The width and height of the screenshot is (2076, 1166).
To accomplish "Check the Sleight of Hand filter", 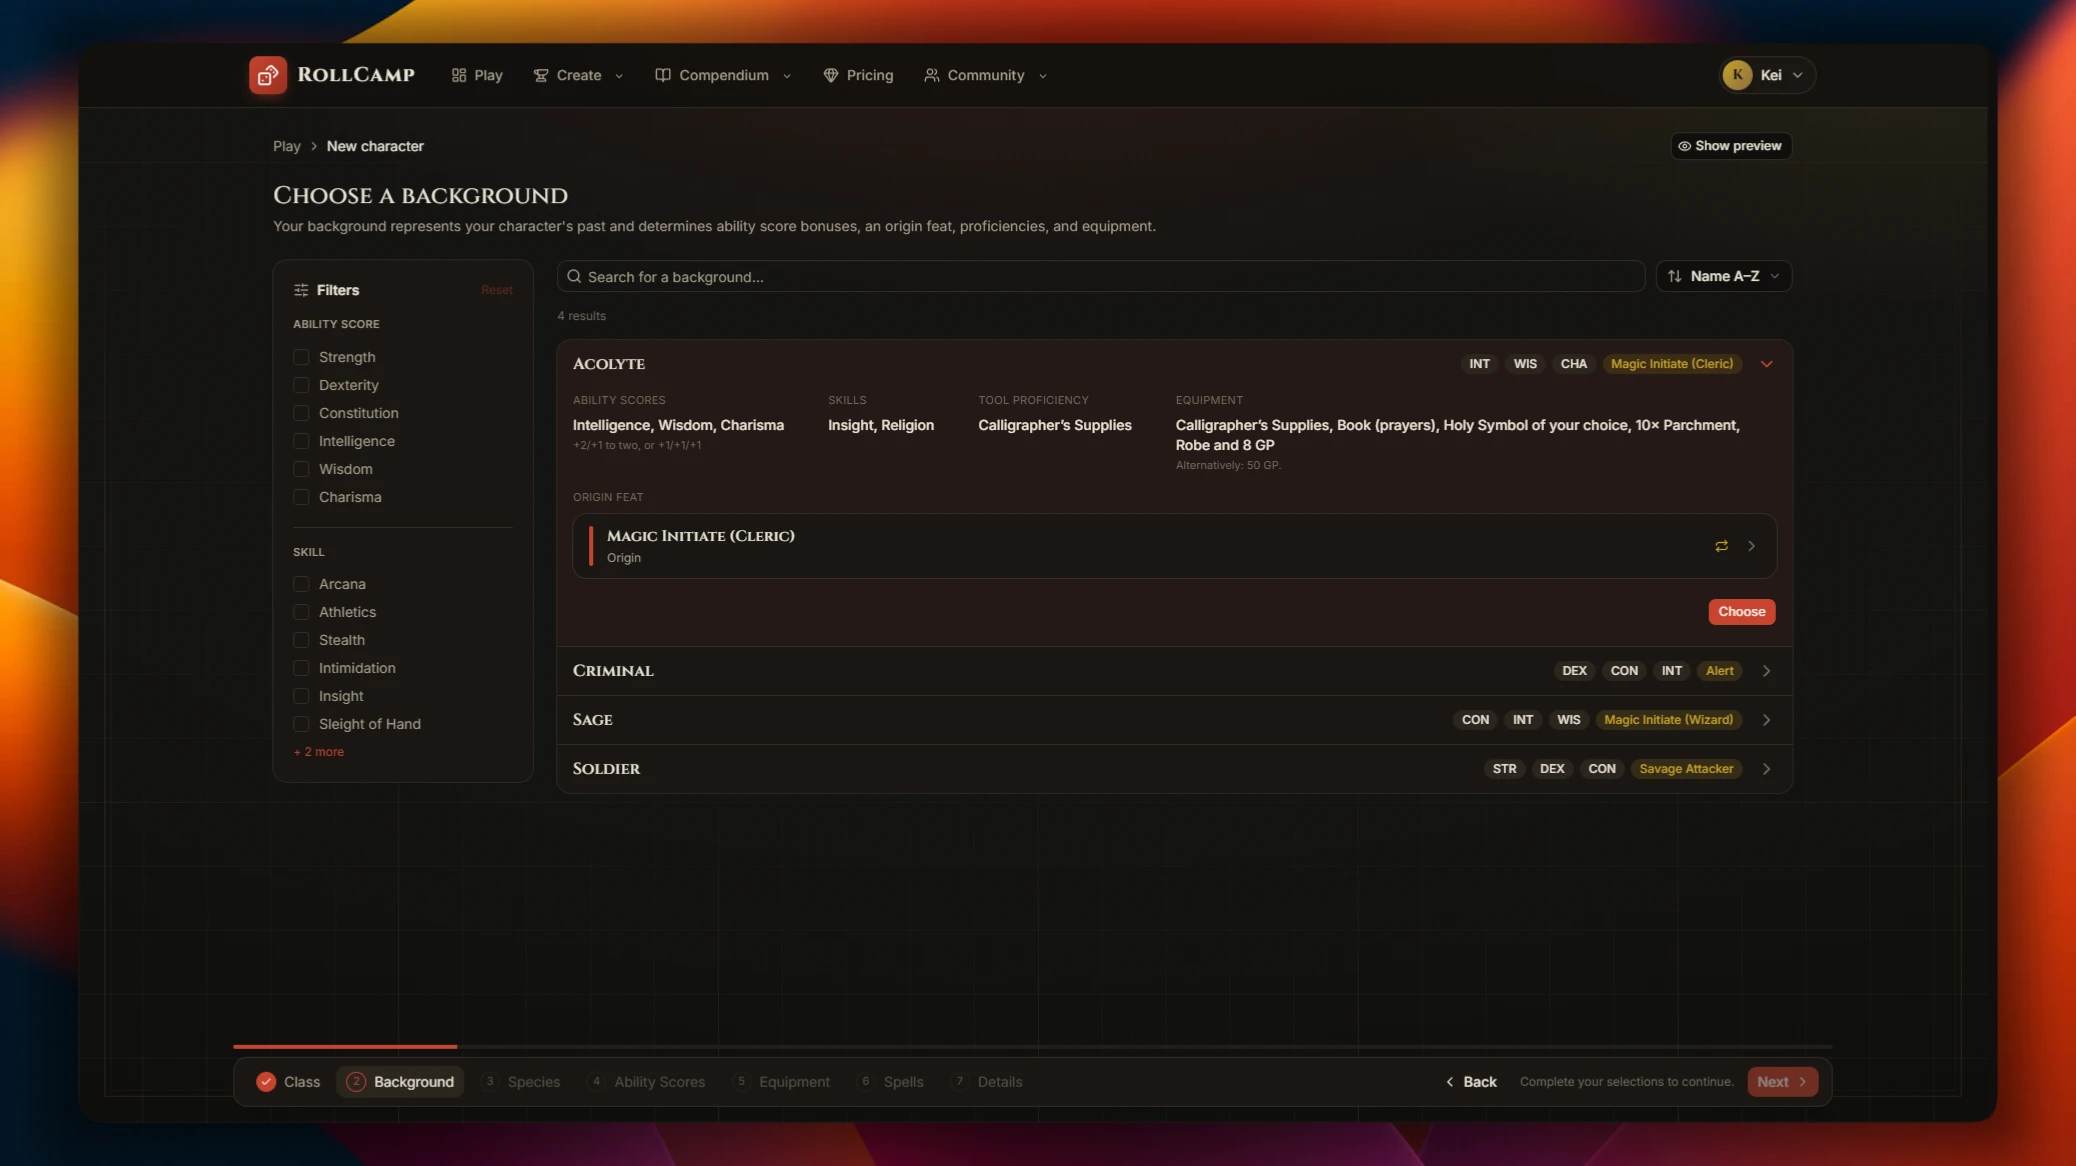I will (x=301, y=724).
